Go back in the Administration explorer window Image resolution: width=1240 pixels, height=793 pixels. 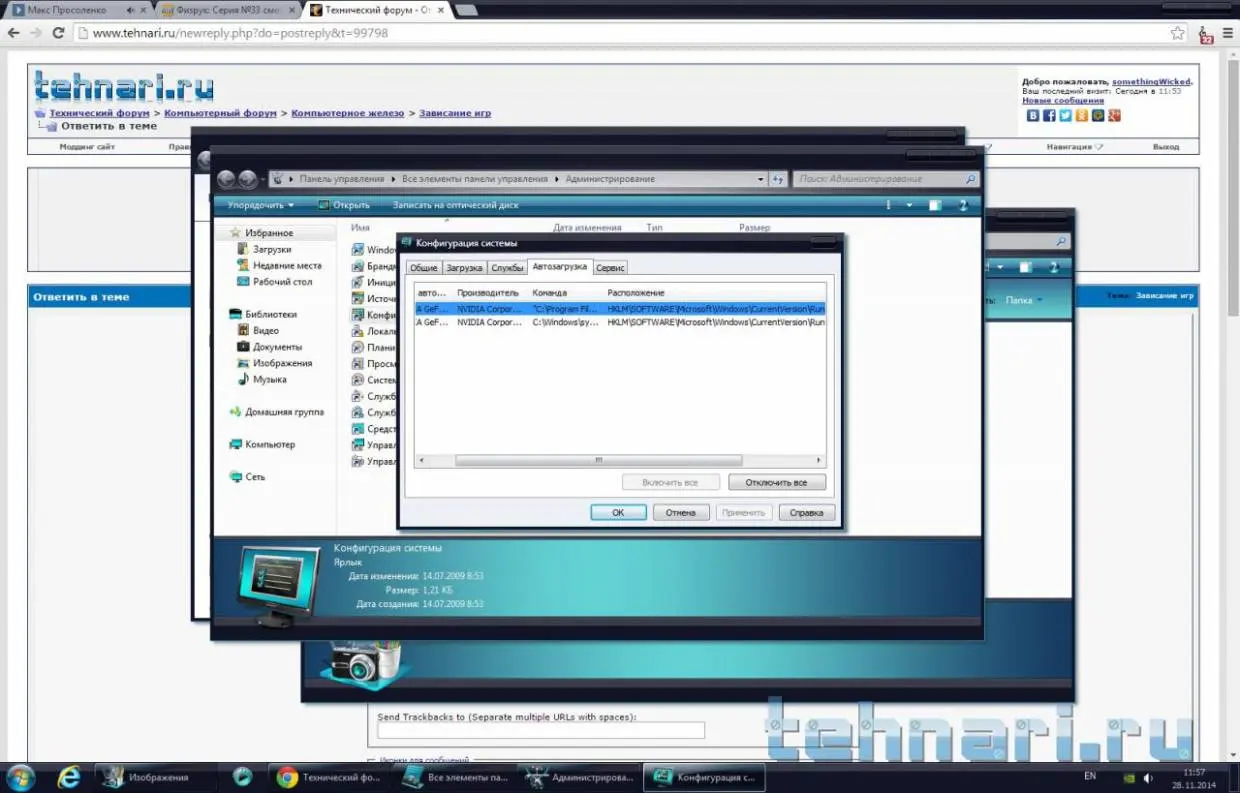226,180
